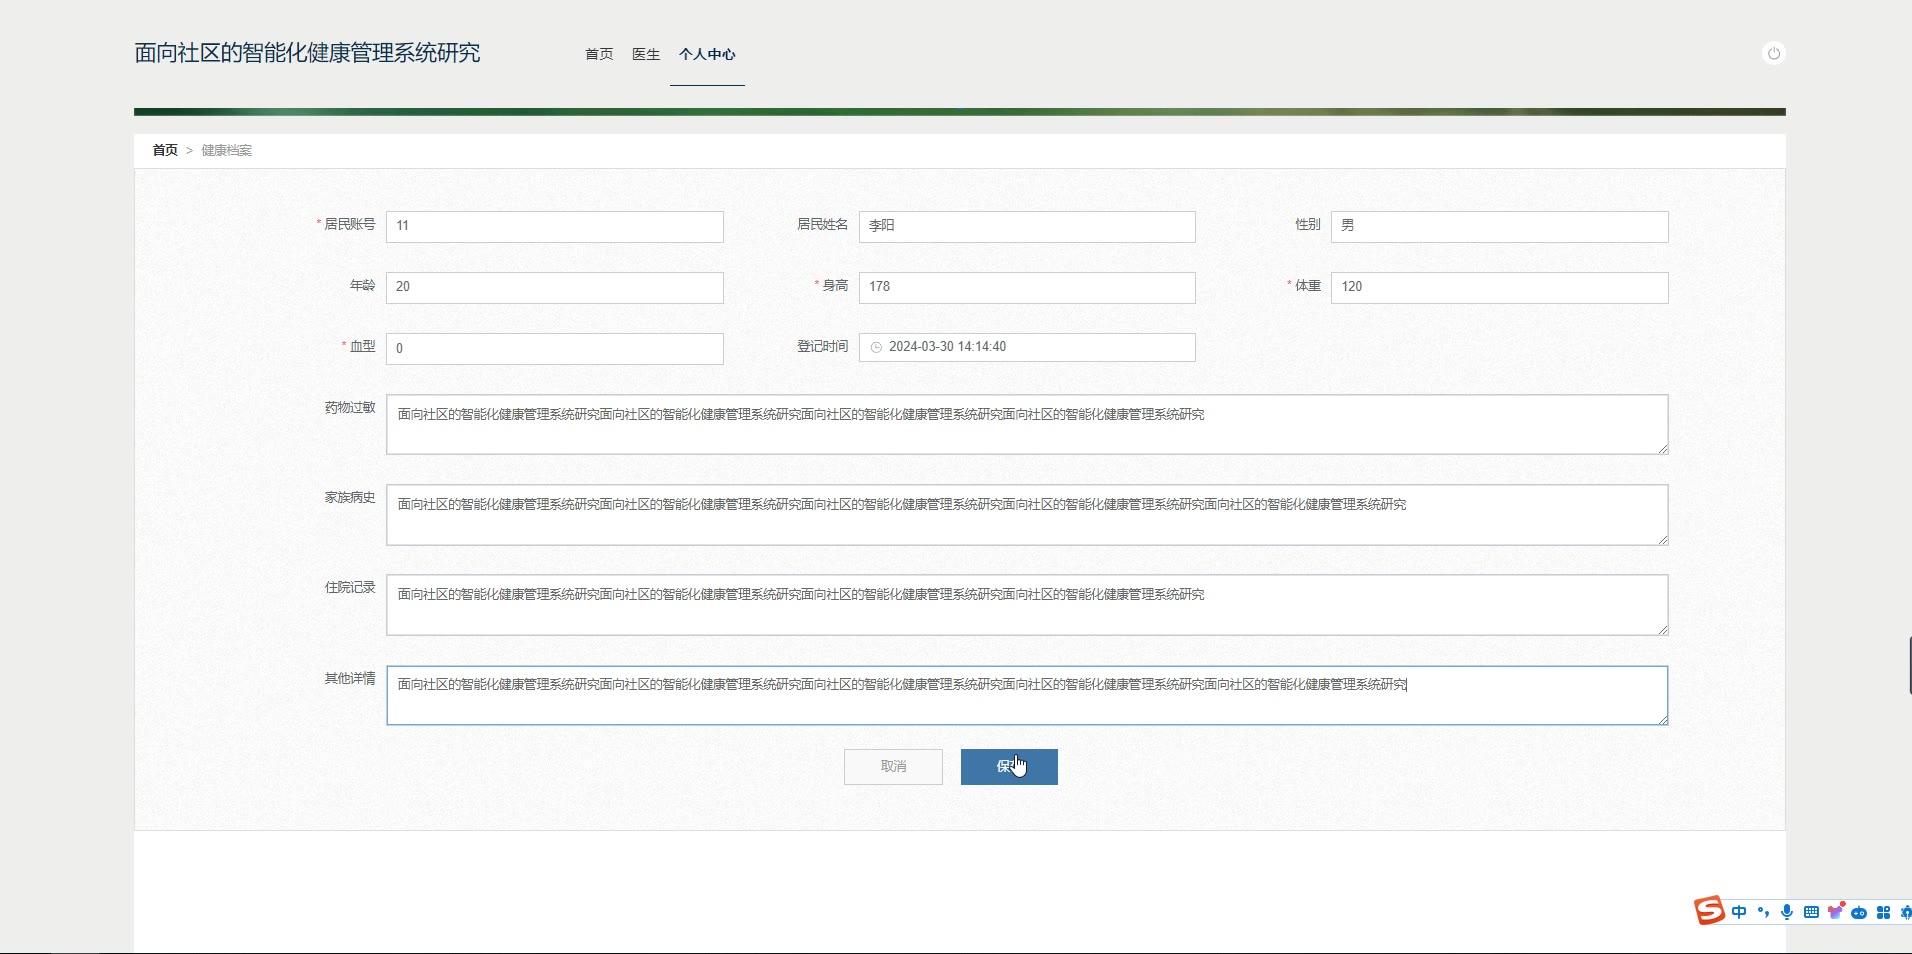The width and height of the screenshot is (1912, 954).
Task: Click into the 体重 input field
Action: pyautogui.click(x=1499, y=287)
